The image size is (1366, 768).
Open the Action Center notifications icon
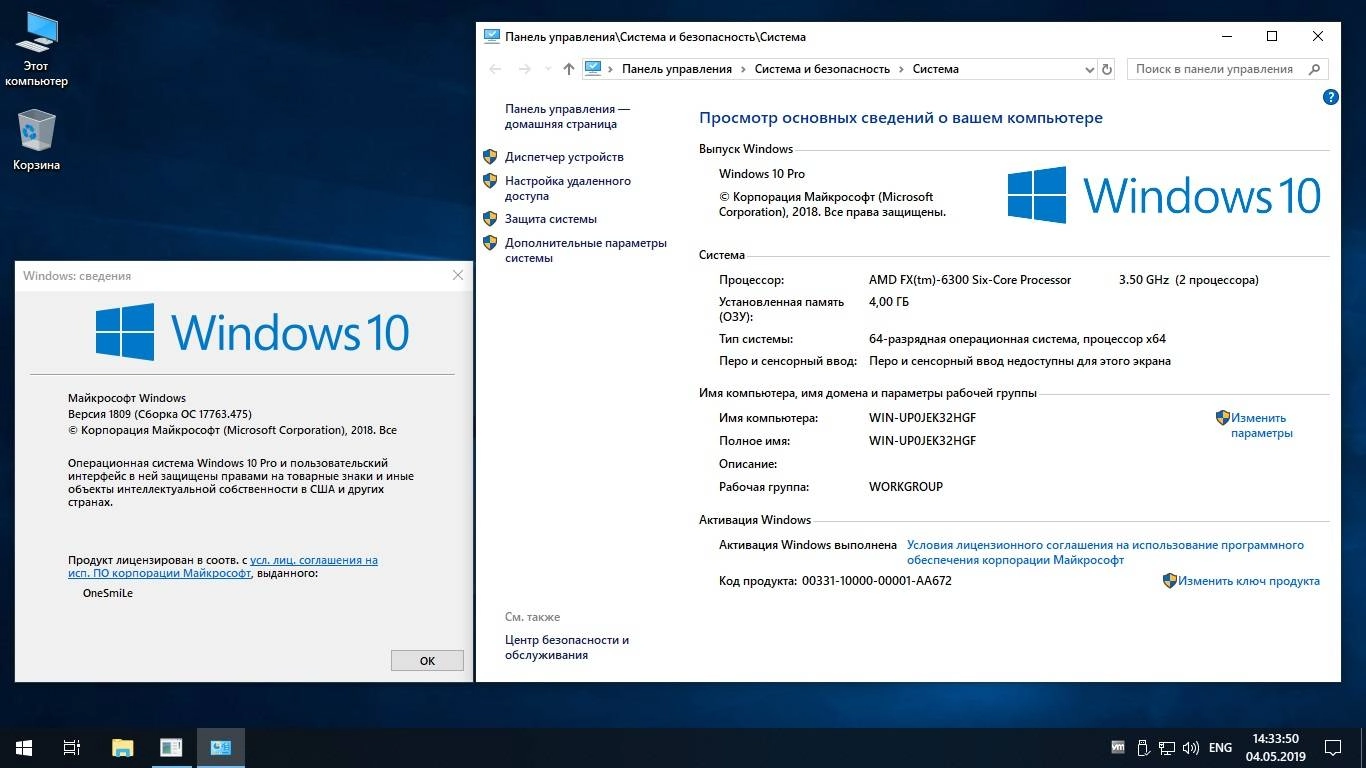1333,747
